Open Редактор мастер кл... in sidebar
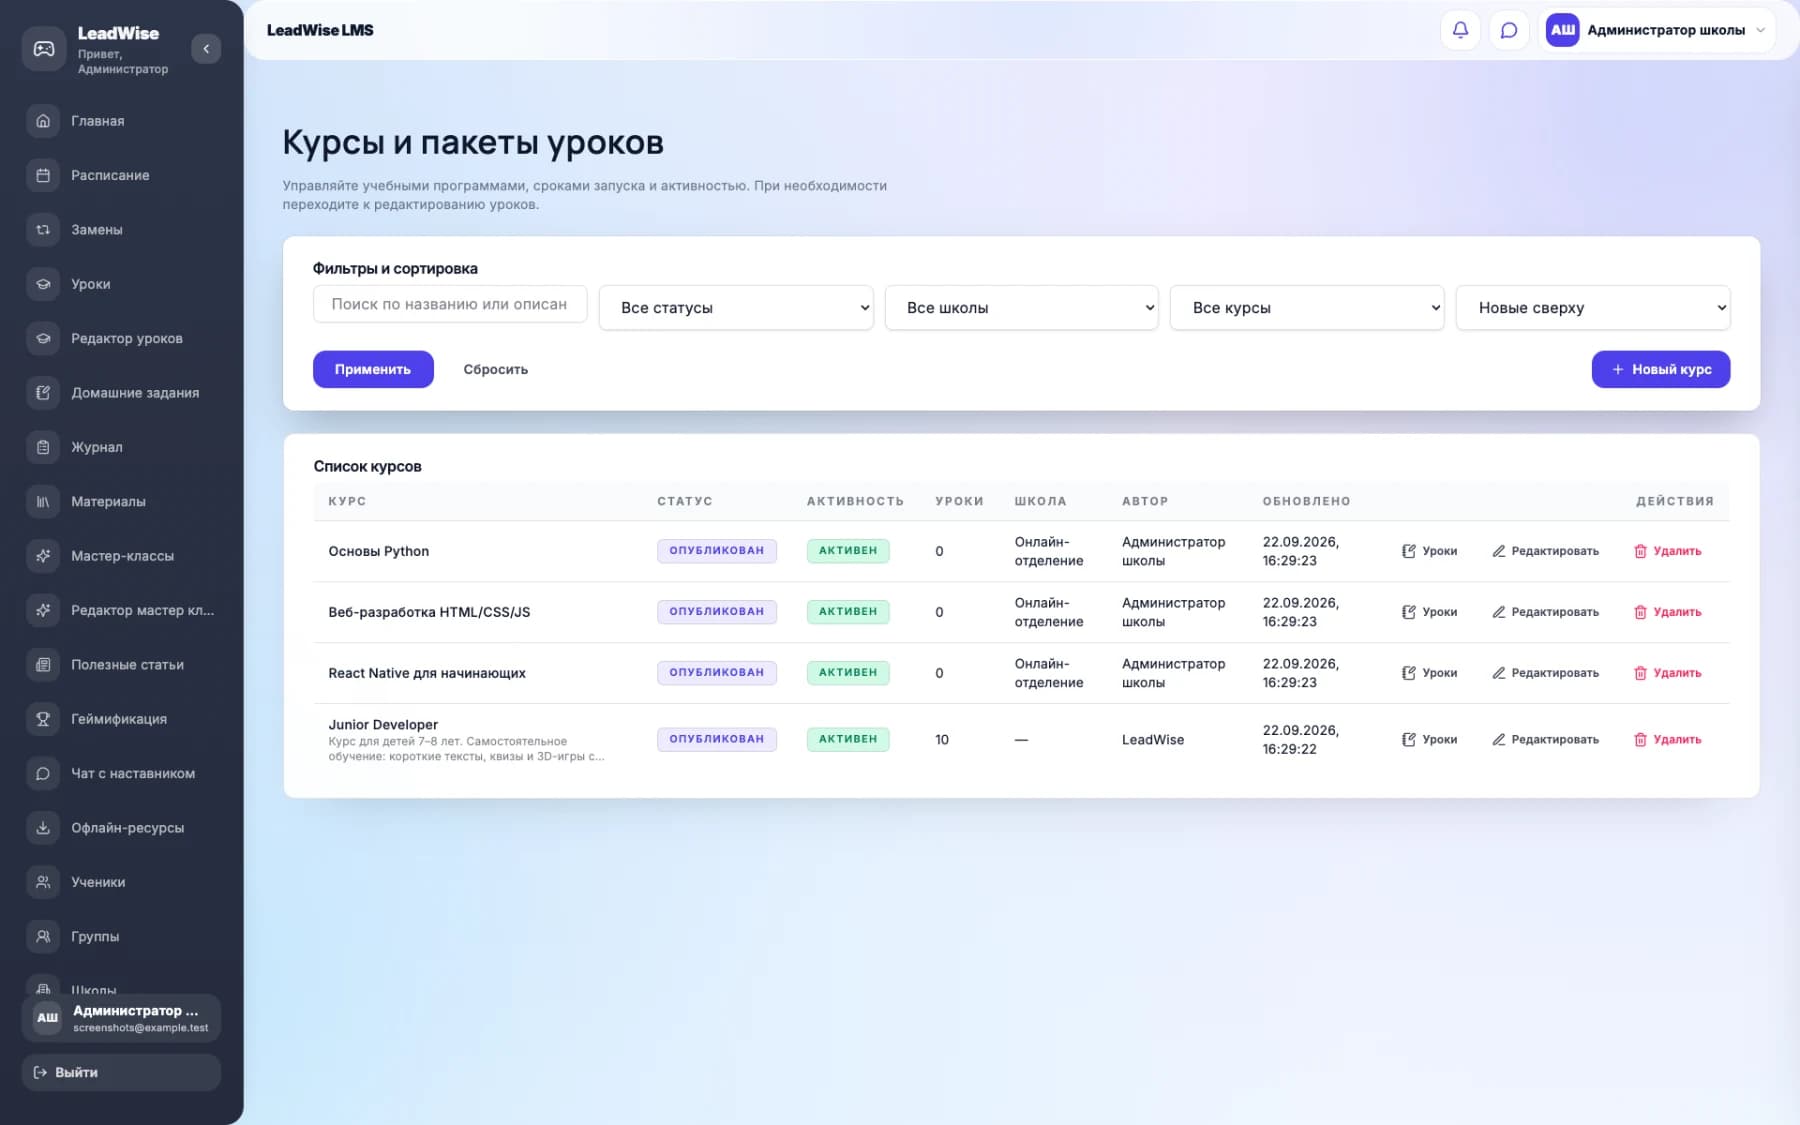The image size is (1800, 1125). click(121, 610)
